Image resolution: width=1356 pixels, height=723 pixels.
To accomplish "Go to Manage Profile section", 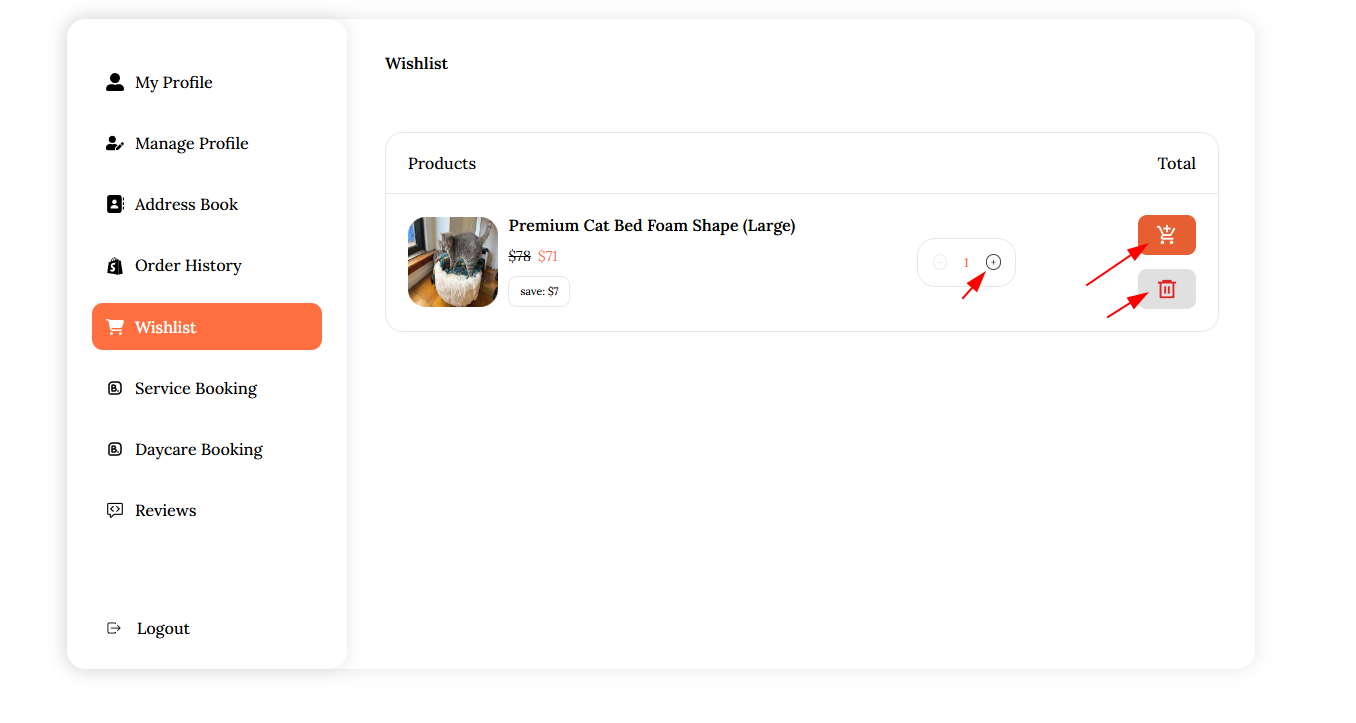I will 192,143.
